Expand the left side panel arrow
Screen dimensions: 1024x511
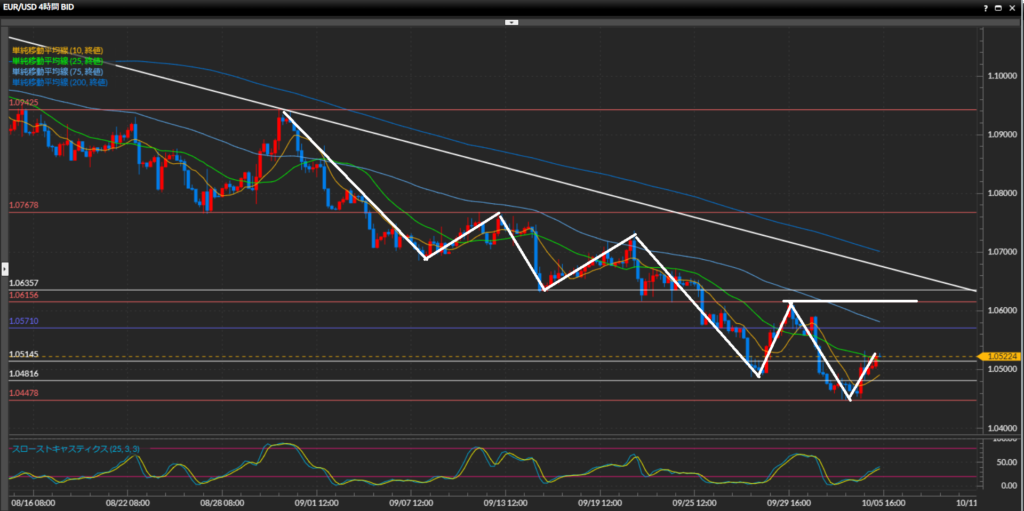tap(4, 268)
